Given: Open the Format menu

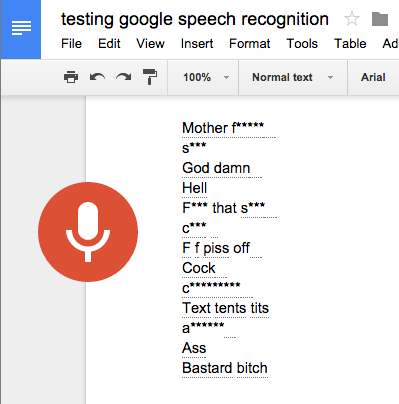Looking at the screenshot, I should pyautogui.click(x=250, y=44).
